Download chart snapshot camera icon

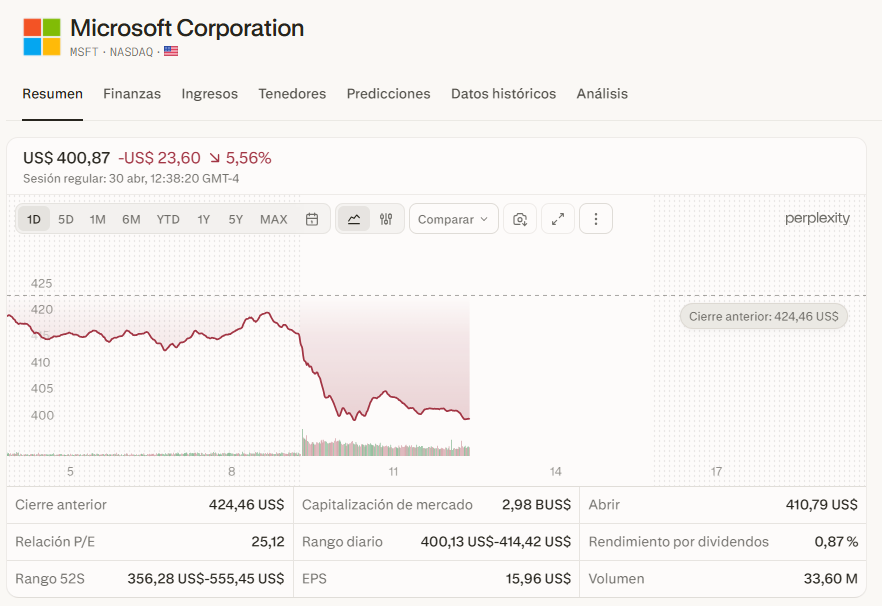[x=520, y=219]
